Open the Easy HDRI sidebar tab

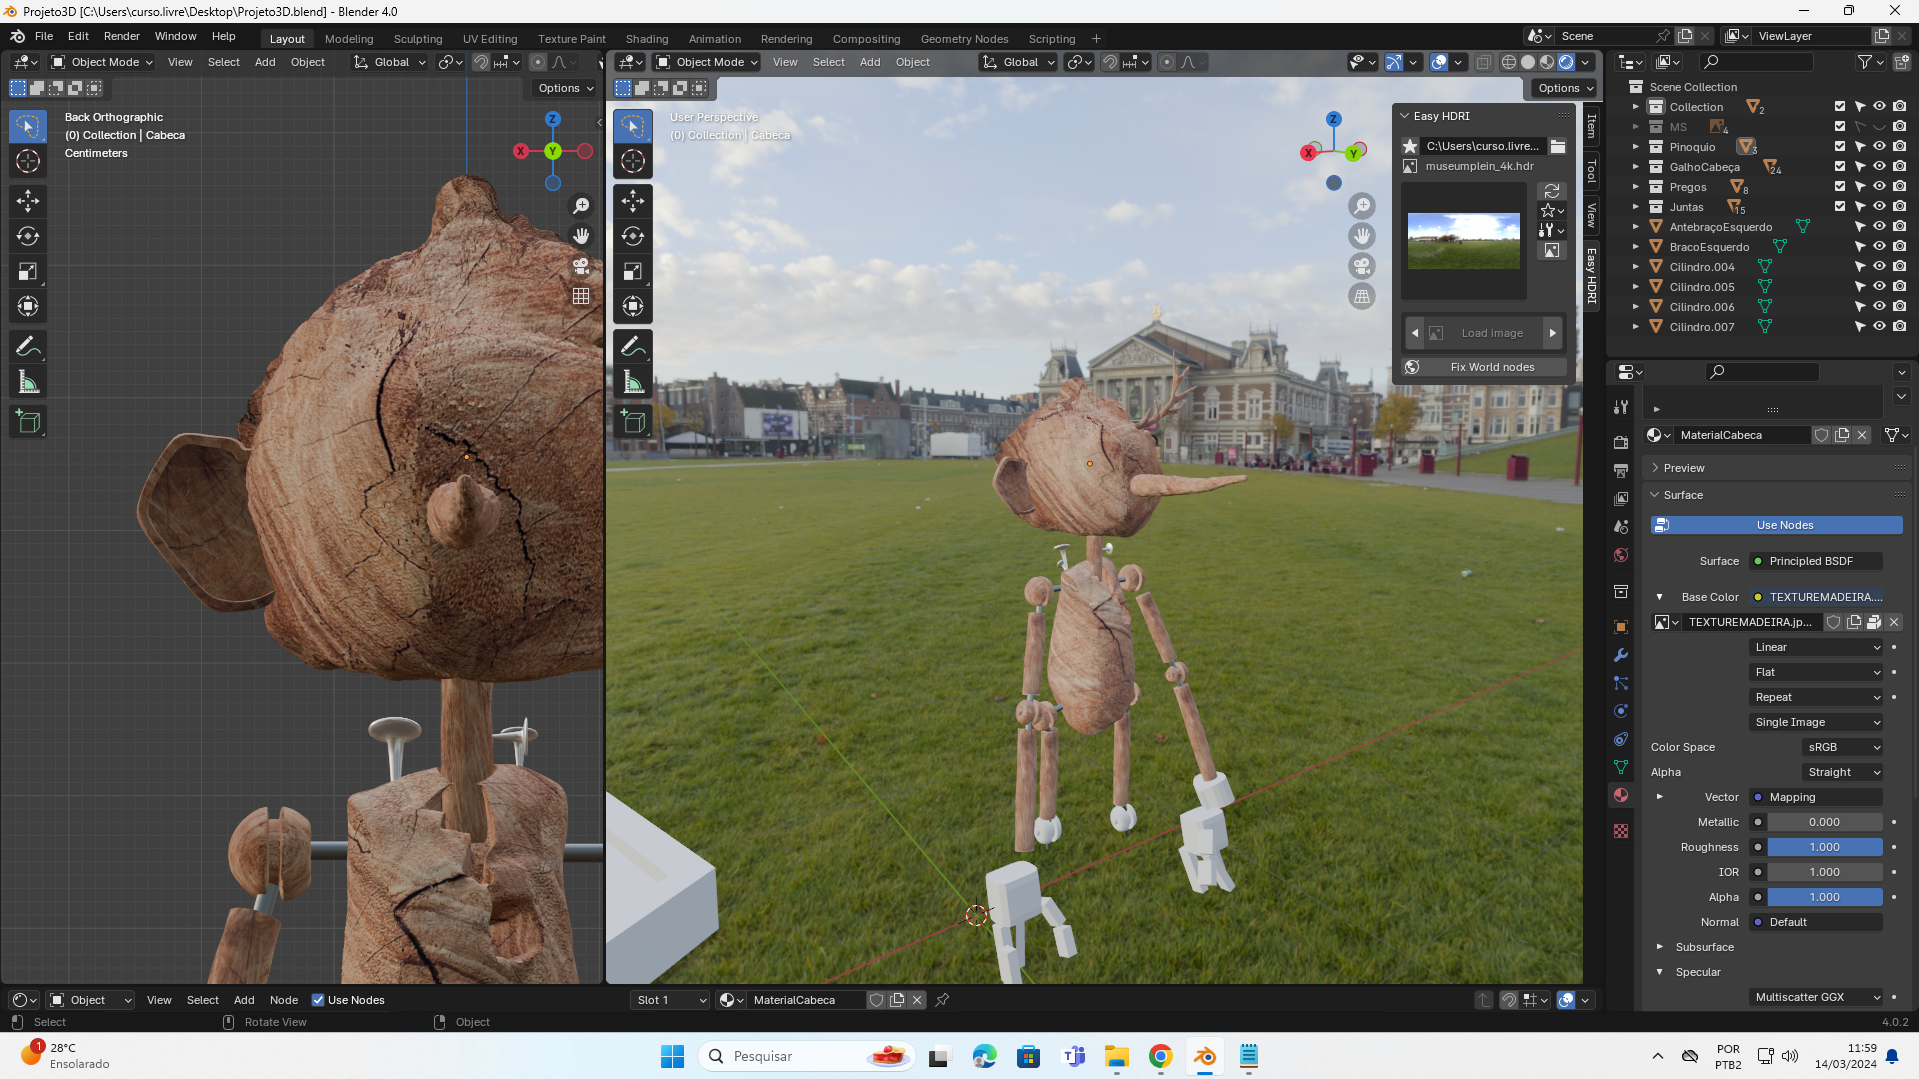[x=1591, y=276]
